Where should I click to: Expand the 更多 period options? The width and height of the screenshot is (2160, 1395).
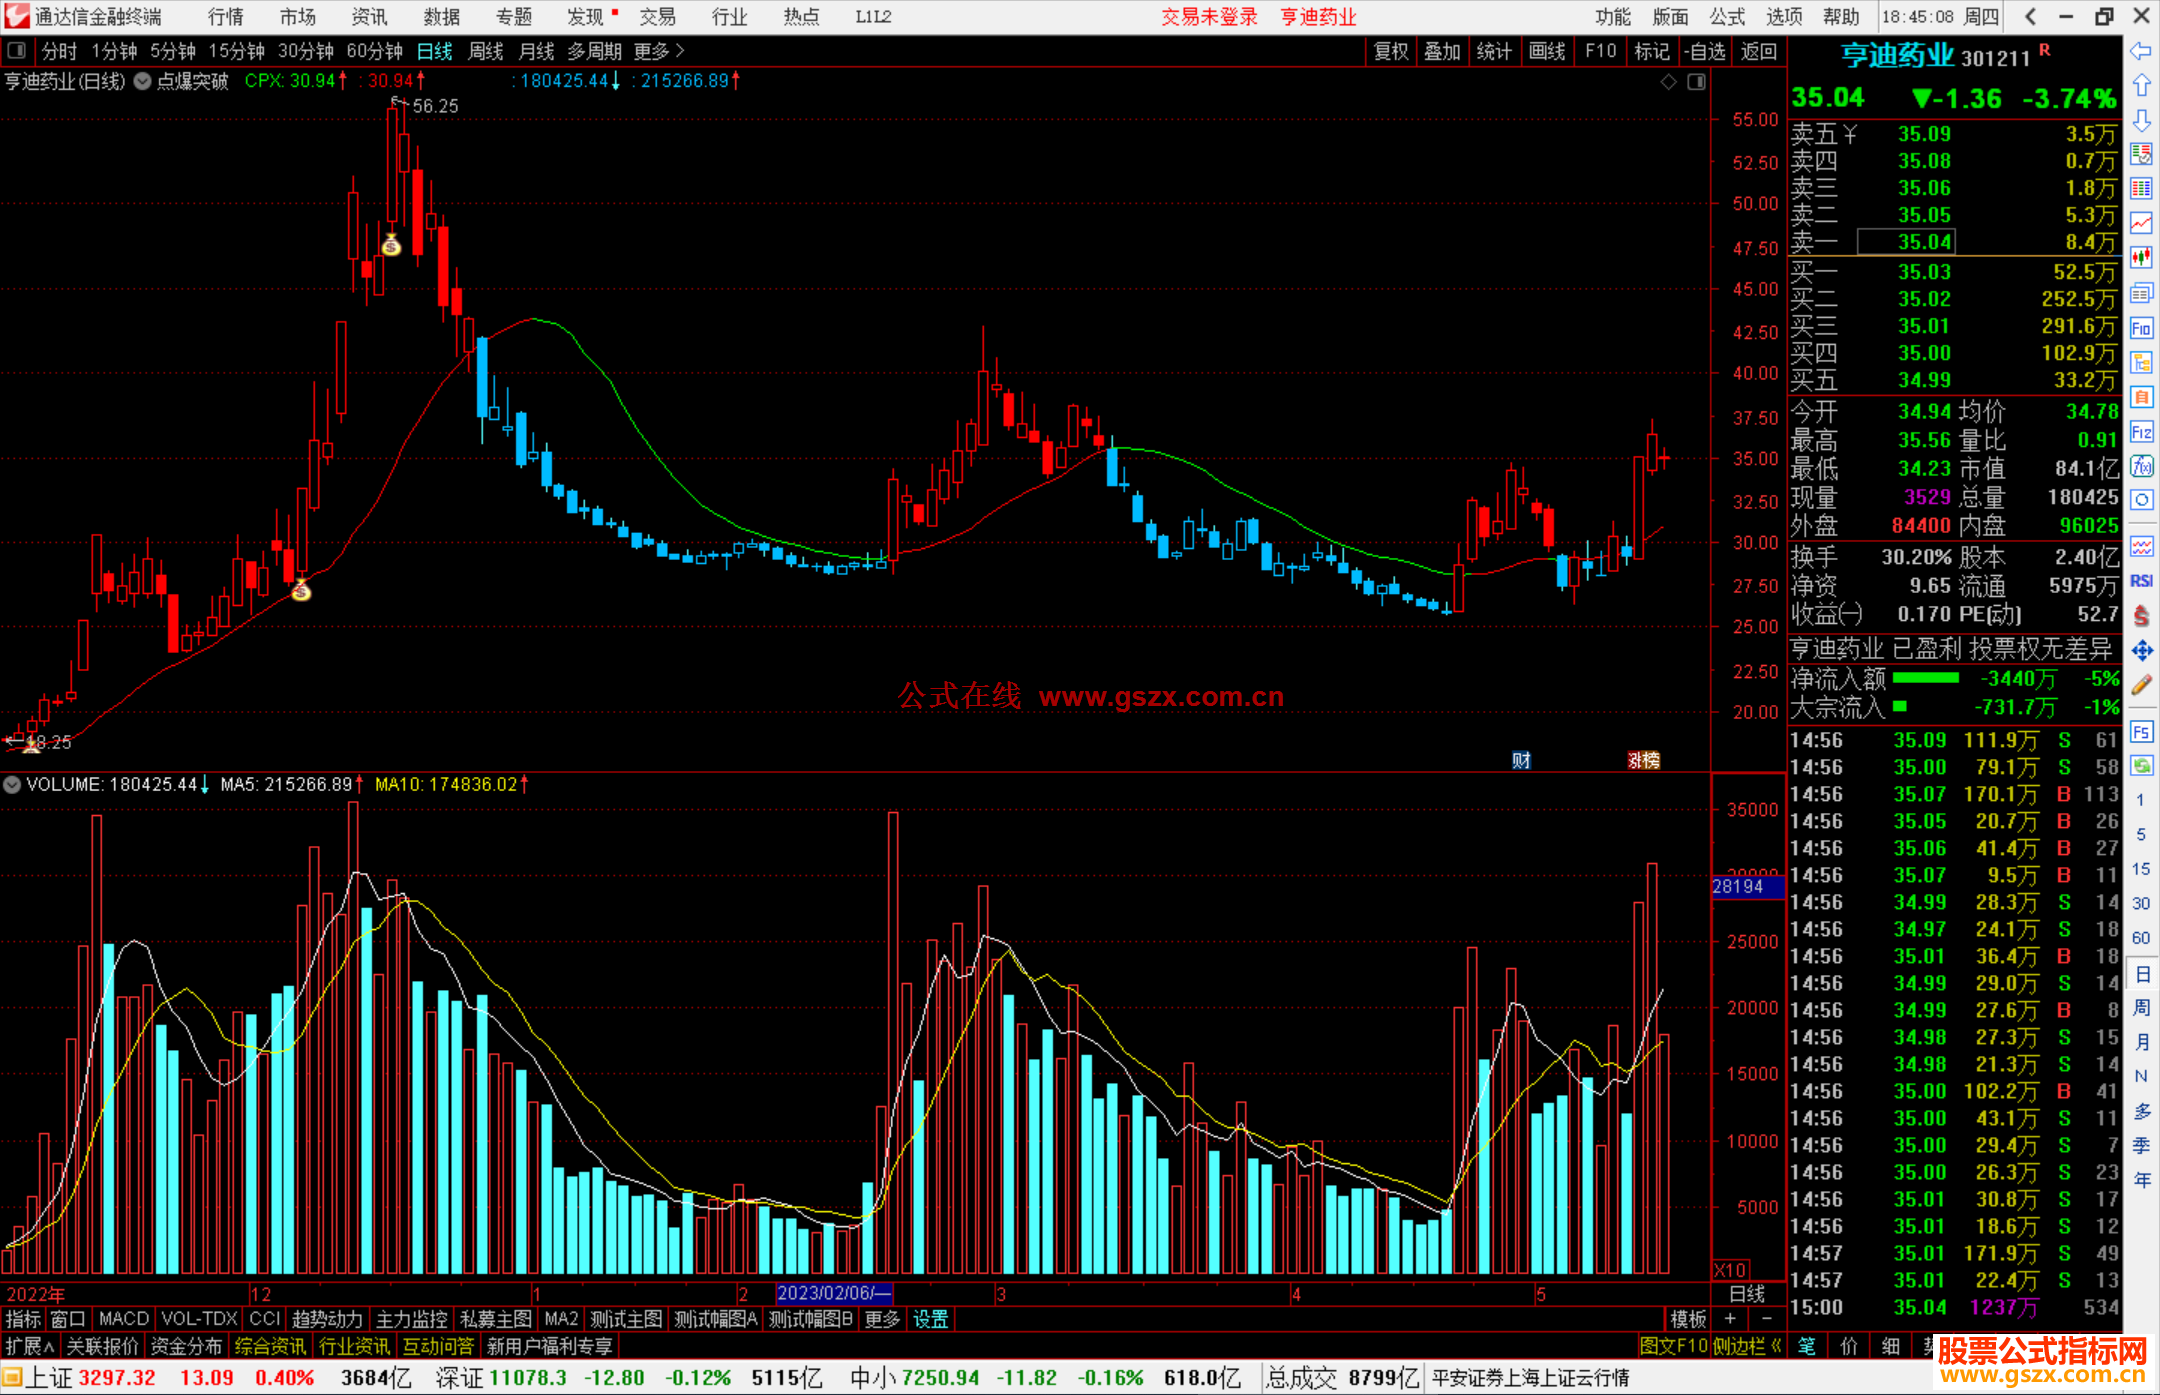click(659, 51)
